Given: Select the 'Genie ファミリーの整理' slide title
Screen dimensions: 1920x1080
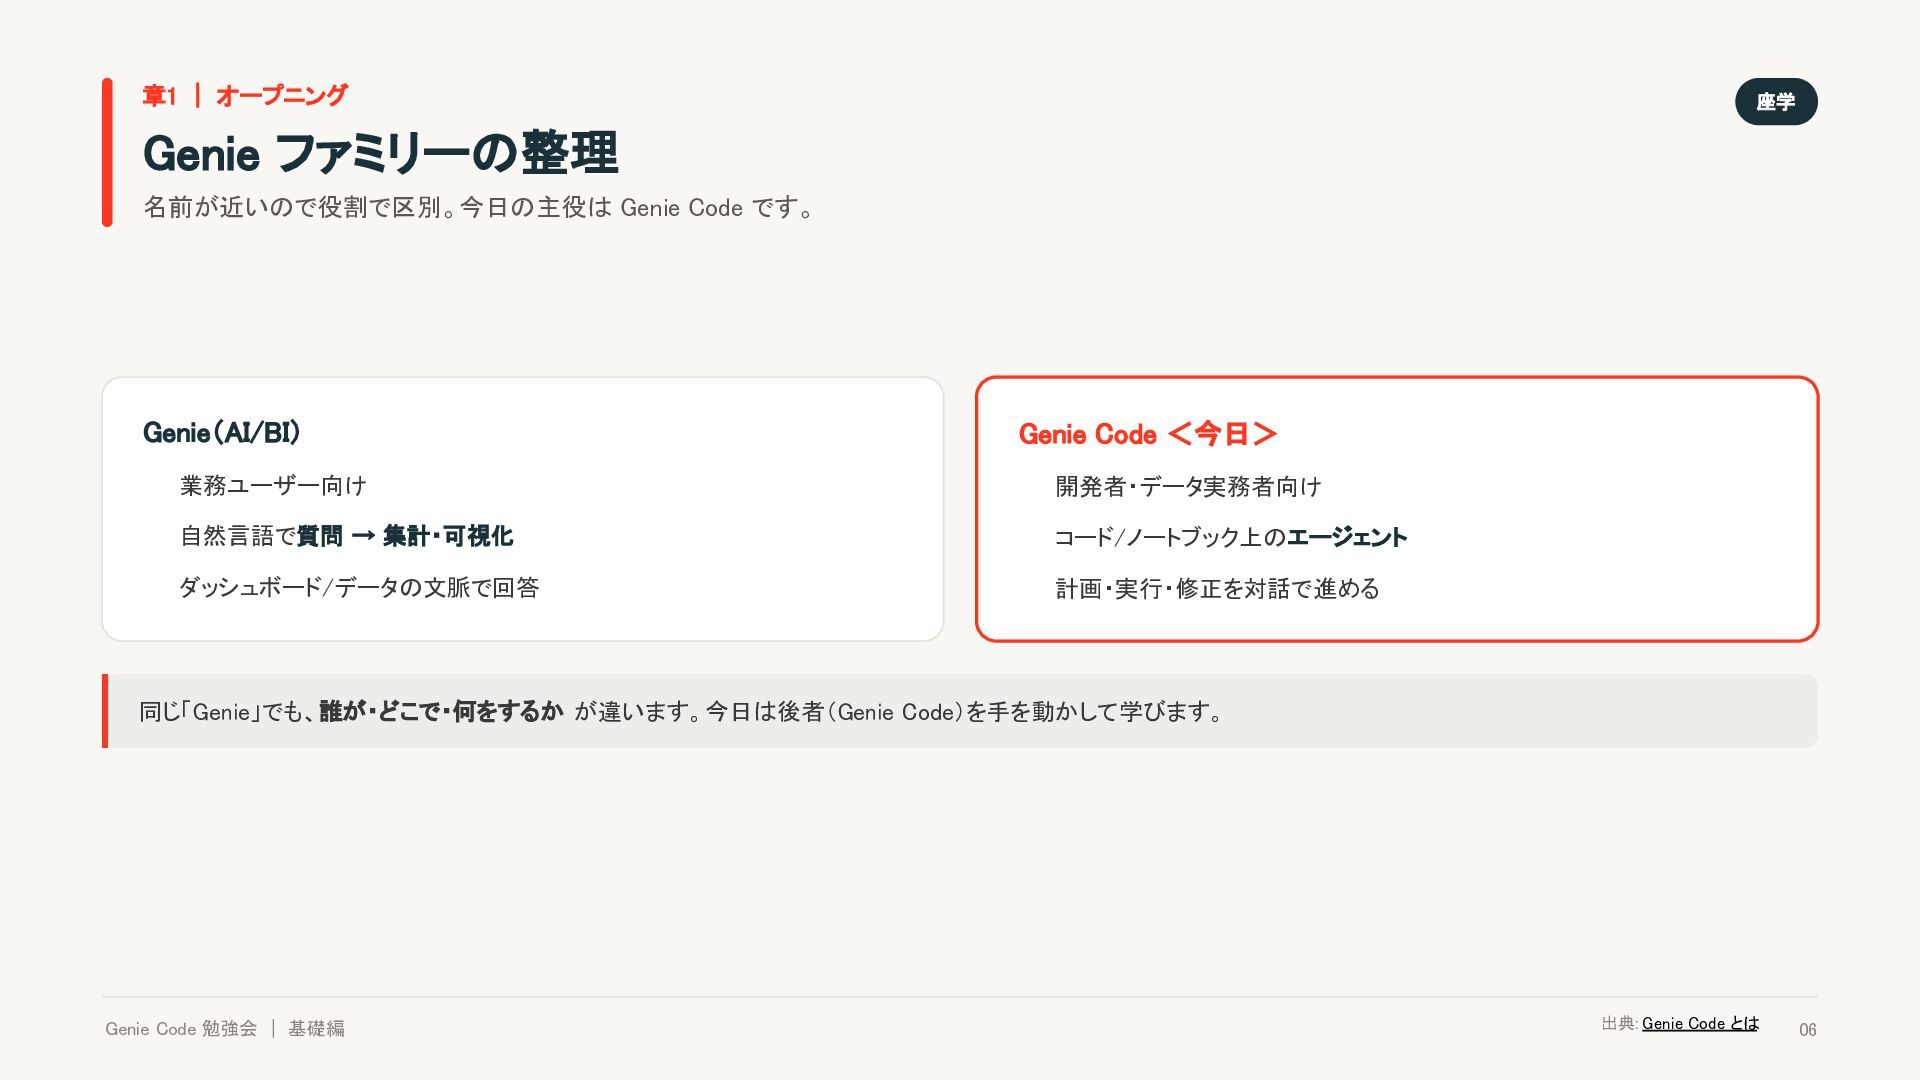Looking at the screenshot, I should pyautogui.click(x=380, y=153).
